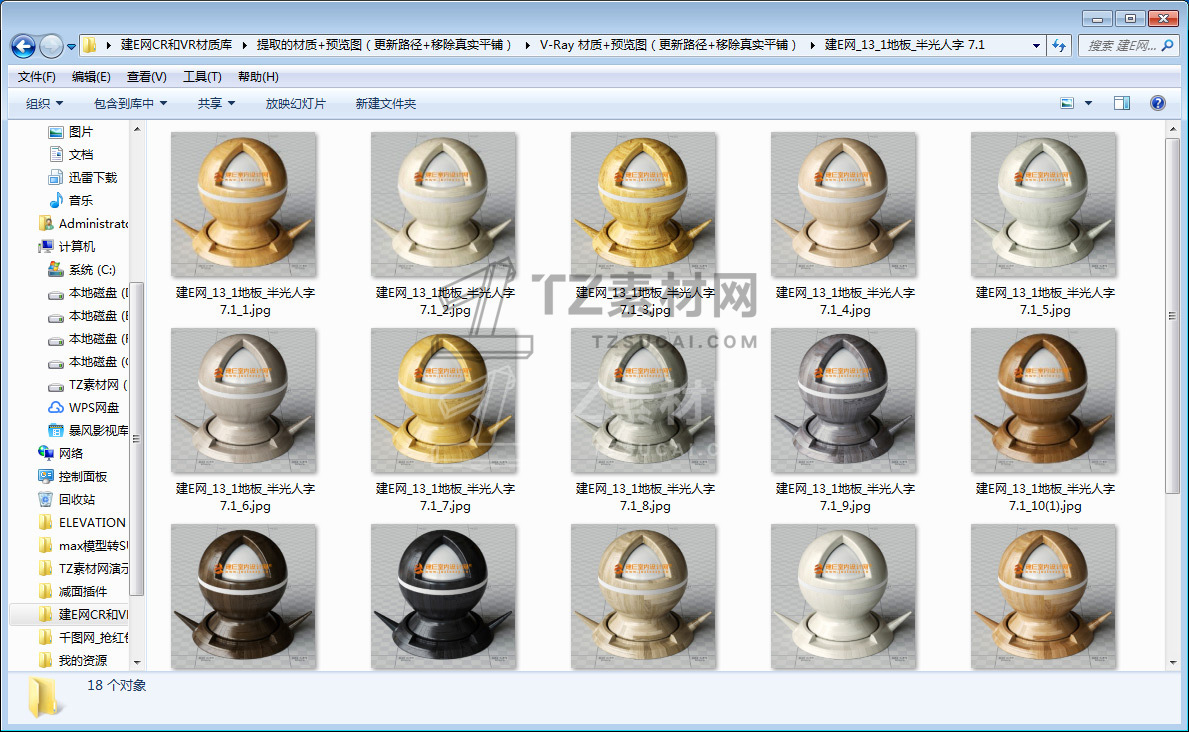Open 控制面板 in navigation pane
1189x732 pixels.
(82, 476)
